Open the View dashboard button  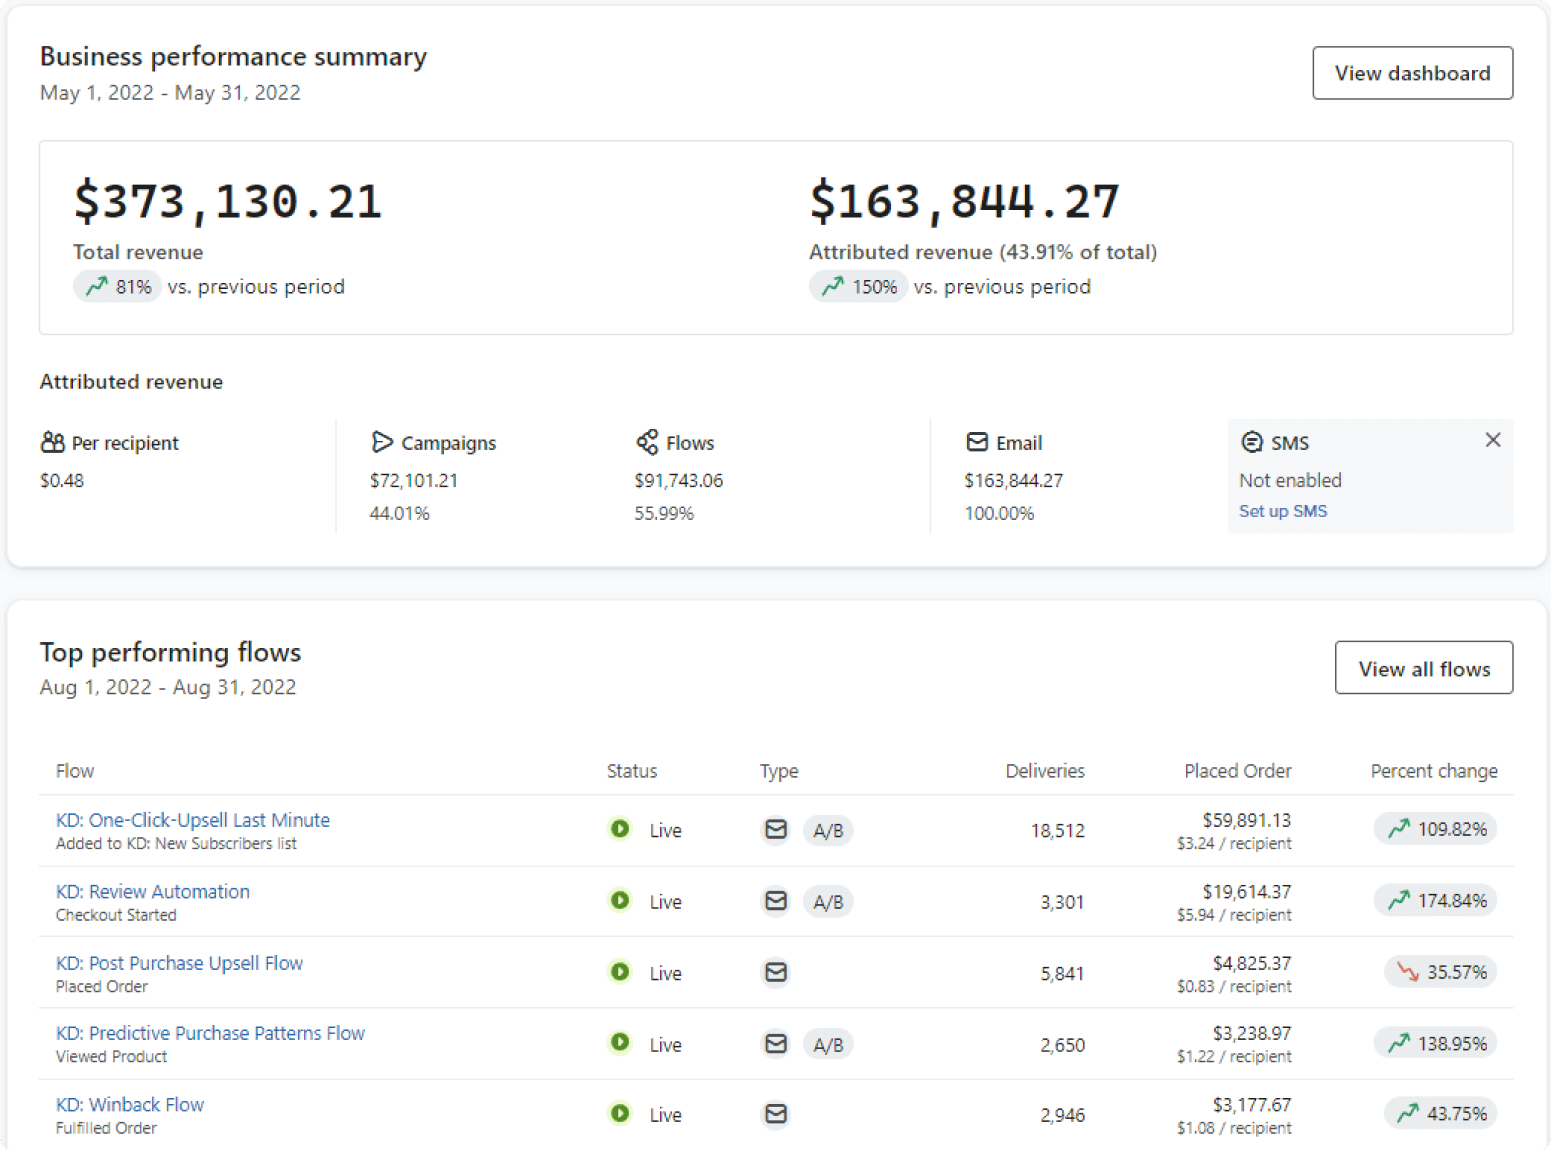(1412, 73)
